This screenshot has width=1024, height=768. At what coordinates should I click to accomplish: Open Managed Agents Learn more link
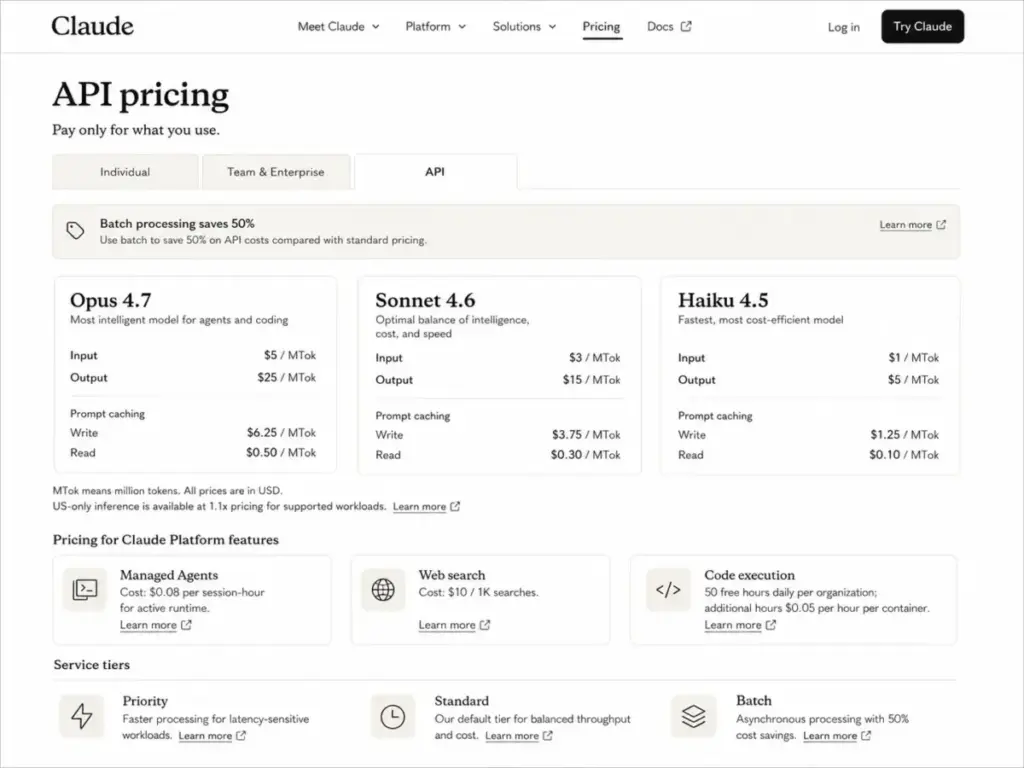(148, 625)
